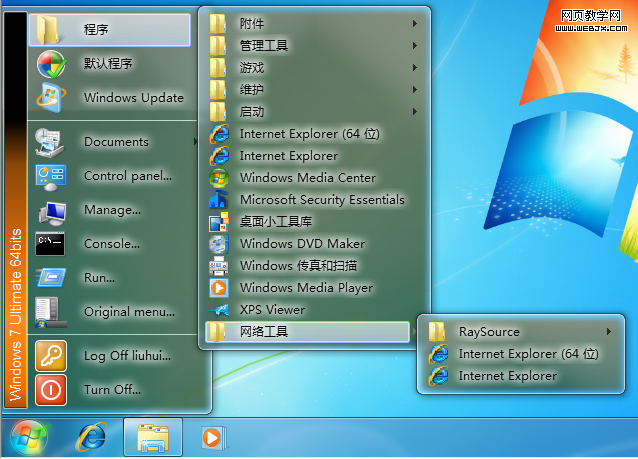The width and height of the screenshot is (638, 459).
Task: Launch Windows DVD Maker icon
Action: click(x=219, y=244)
